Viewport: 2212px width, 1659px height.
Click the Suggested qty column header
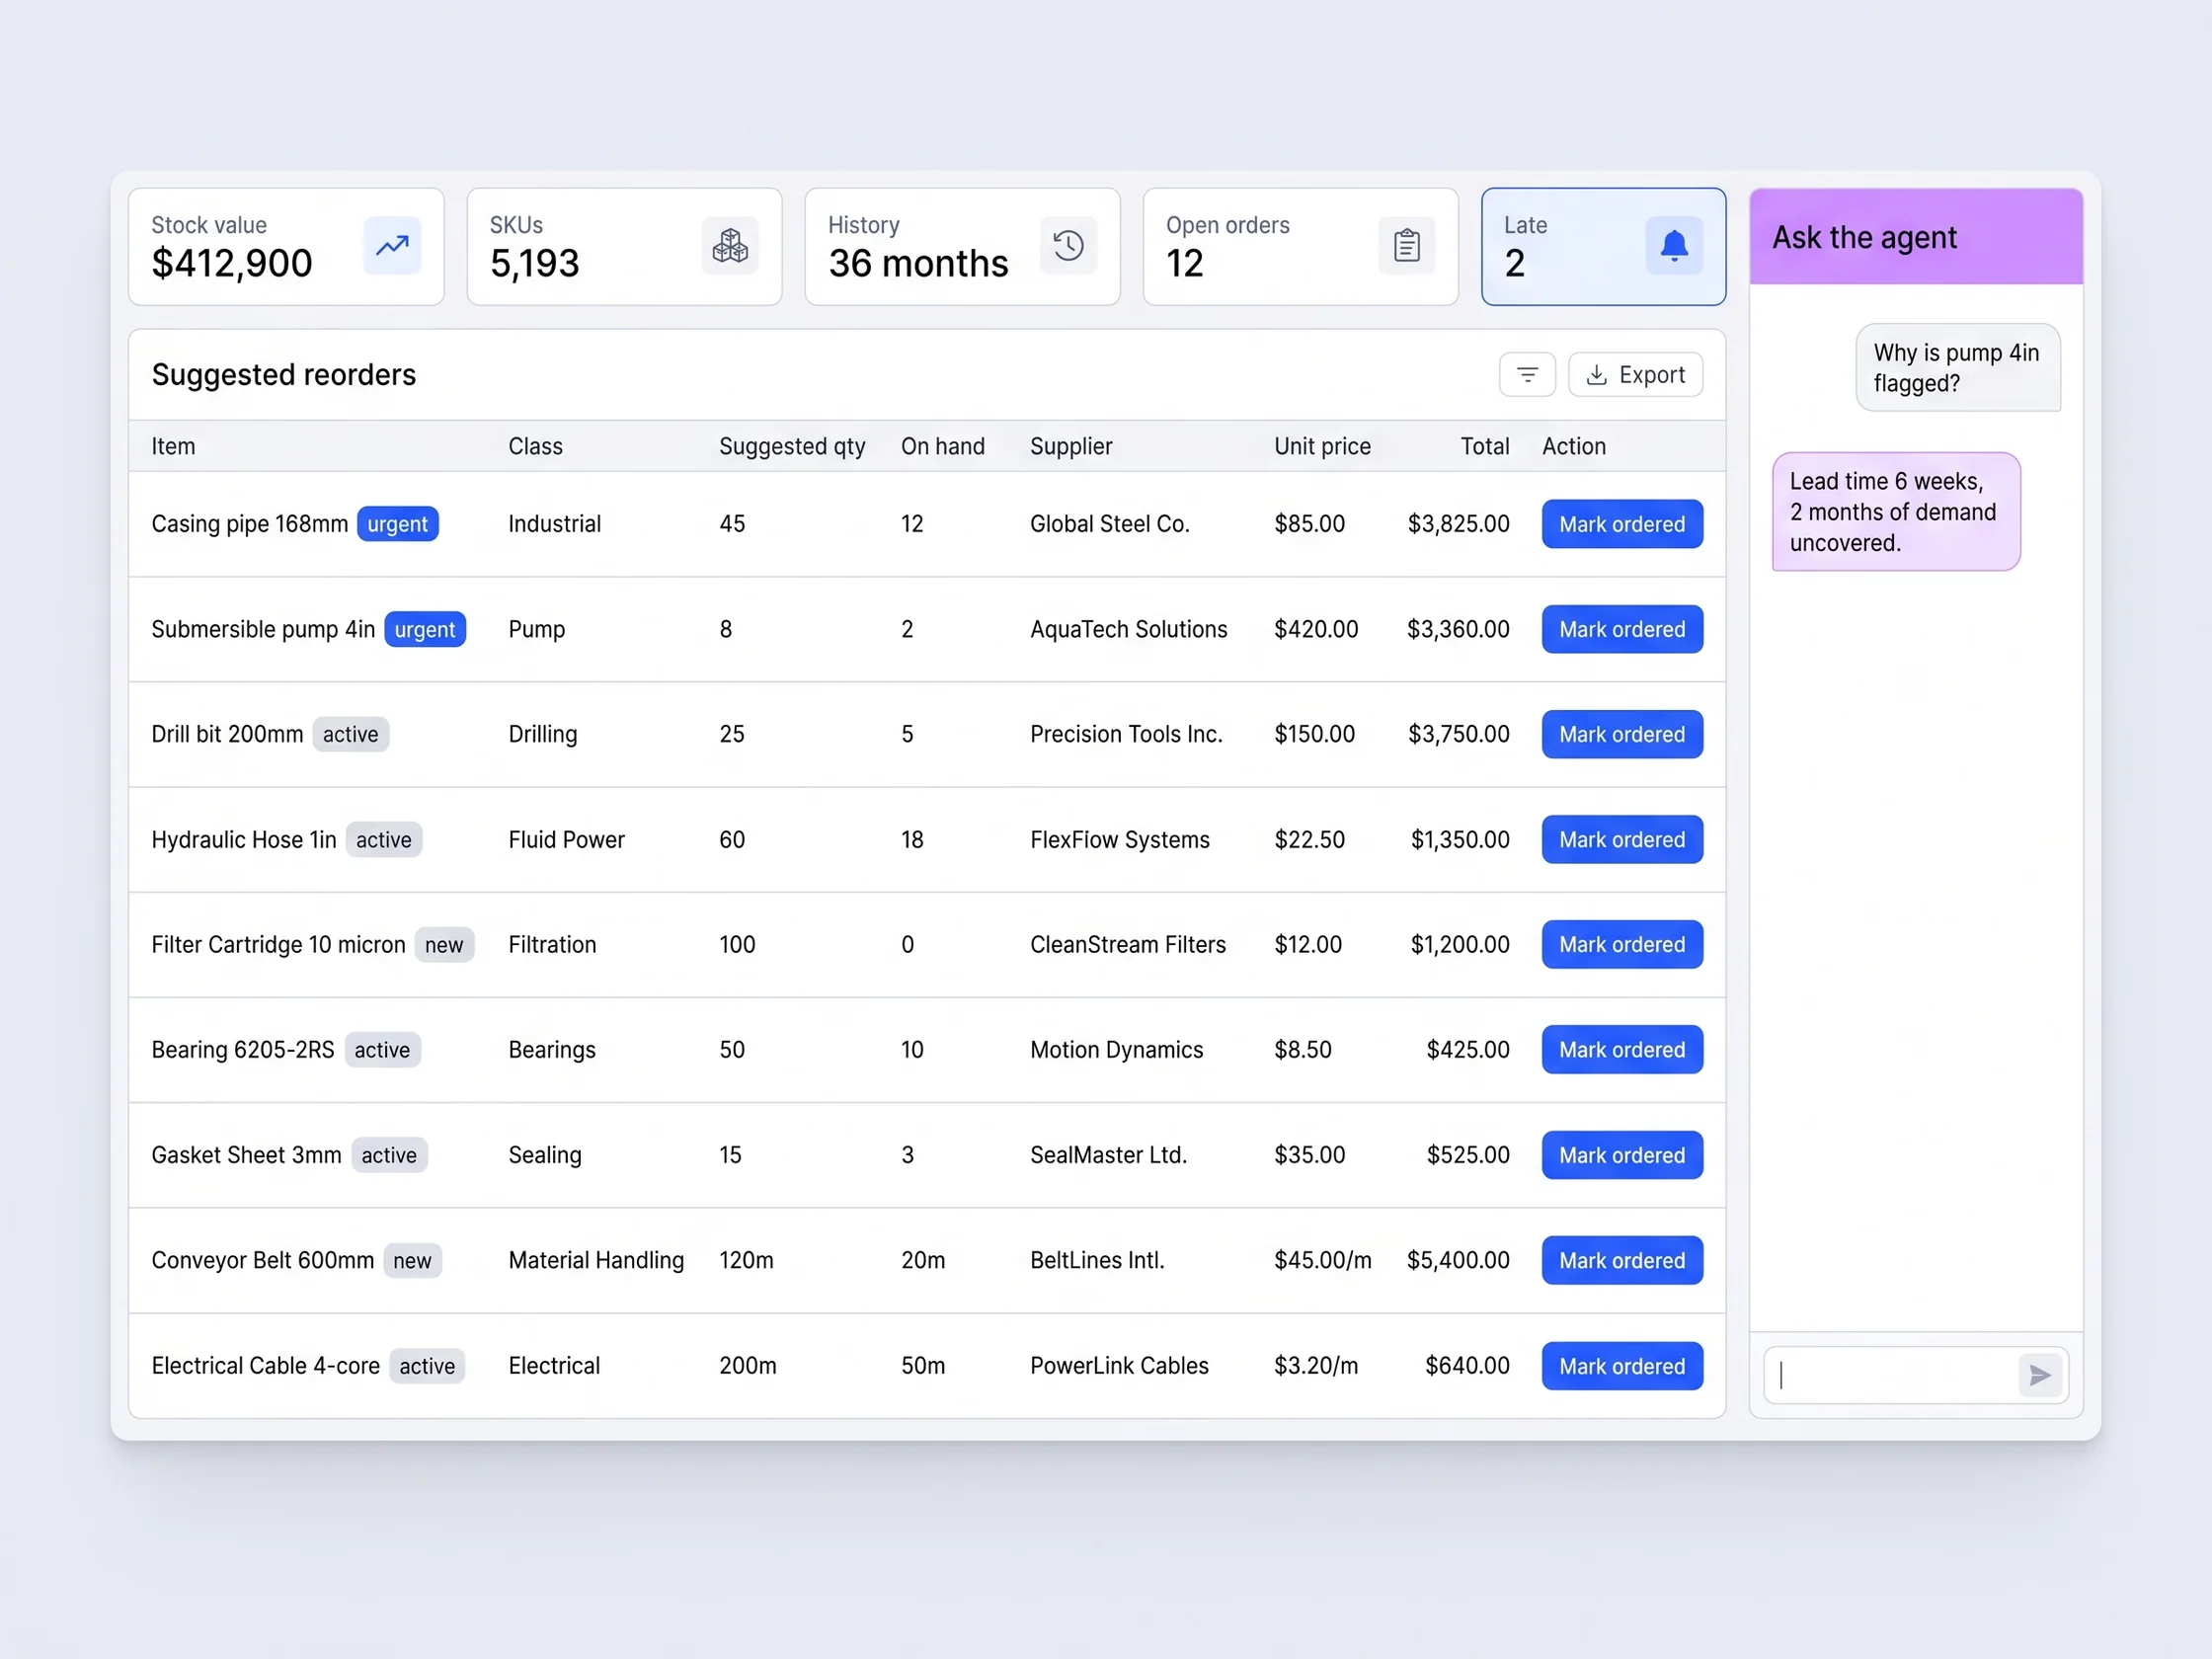[x=792, y=446]
